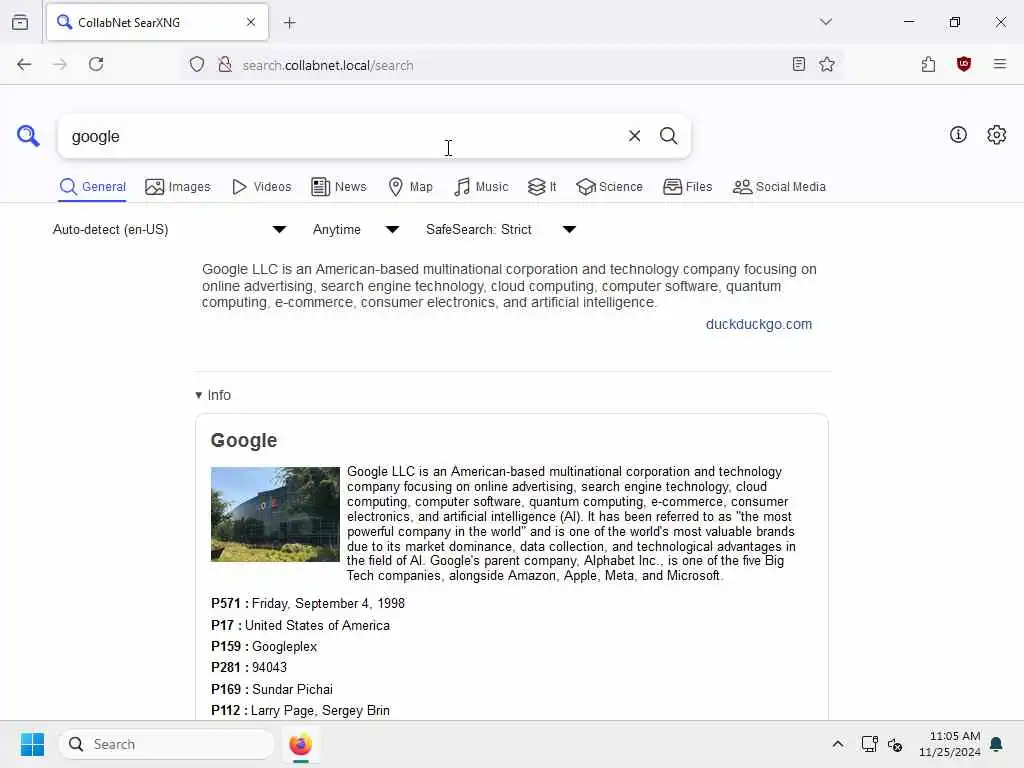
Task: Select P112 Larry Page, Sergey Brin row
Action: [300, 711]
